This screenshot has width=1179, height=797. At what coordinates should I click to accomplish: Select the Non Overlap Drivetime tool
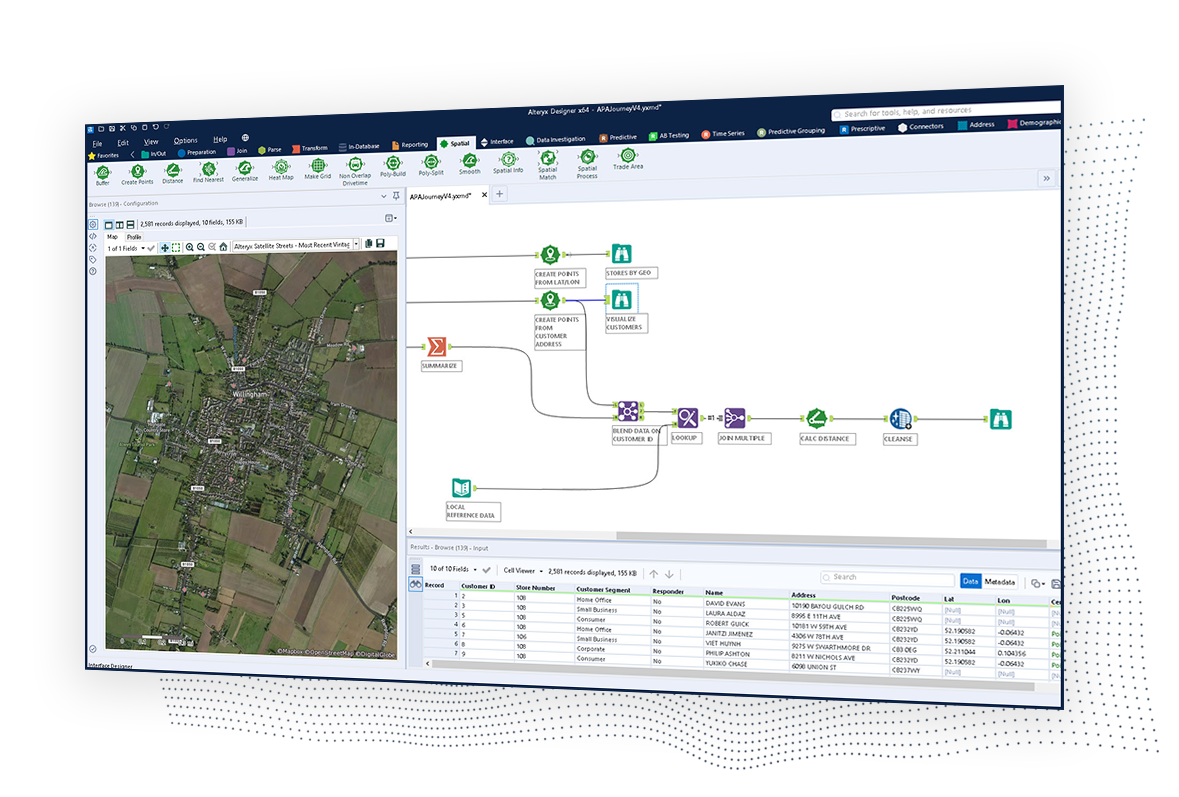tap(355, 171)
